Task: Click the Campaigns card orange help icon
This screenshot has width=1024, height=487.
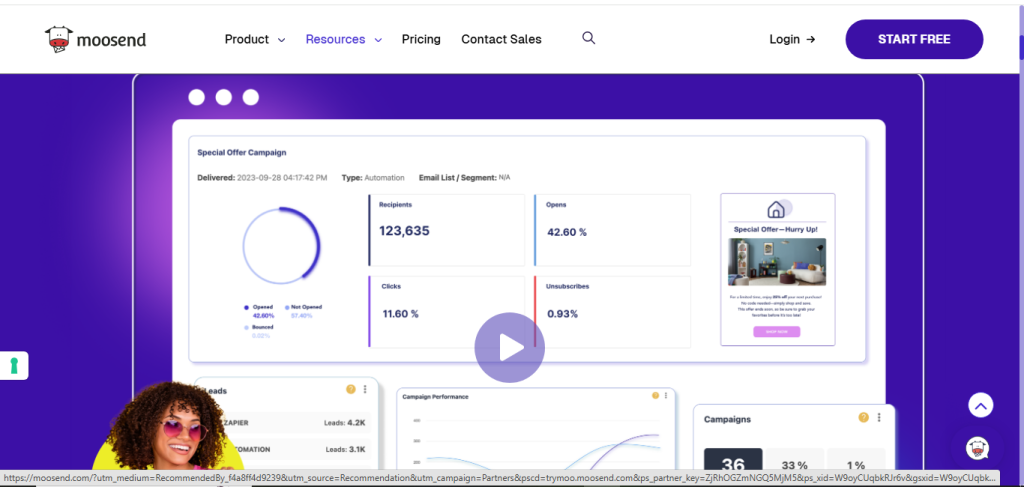Action: click(863, 417)
